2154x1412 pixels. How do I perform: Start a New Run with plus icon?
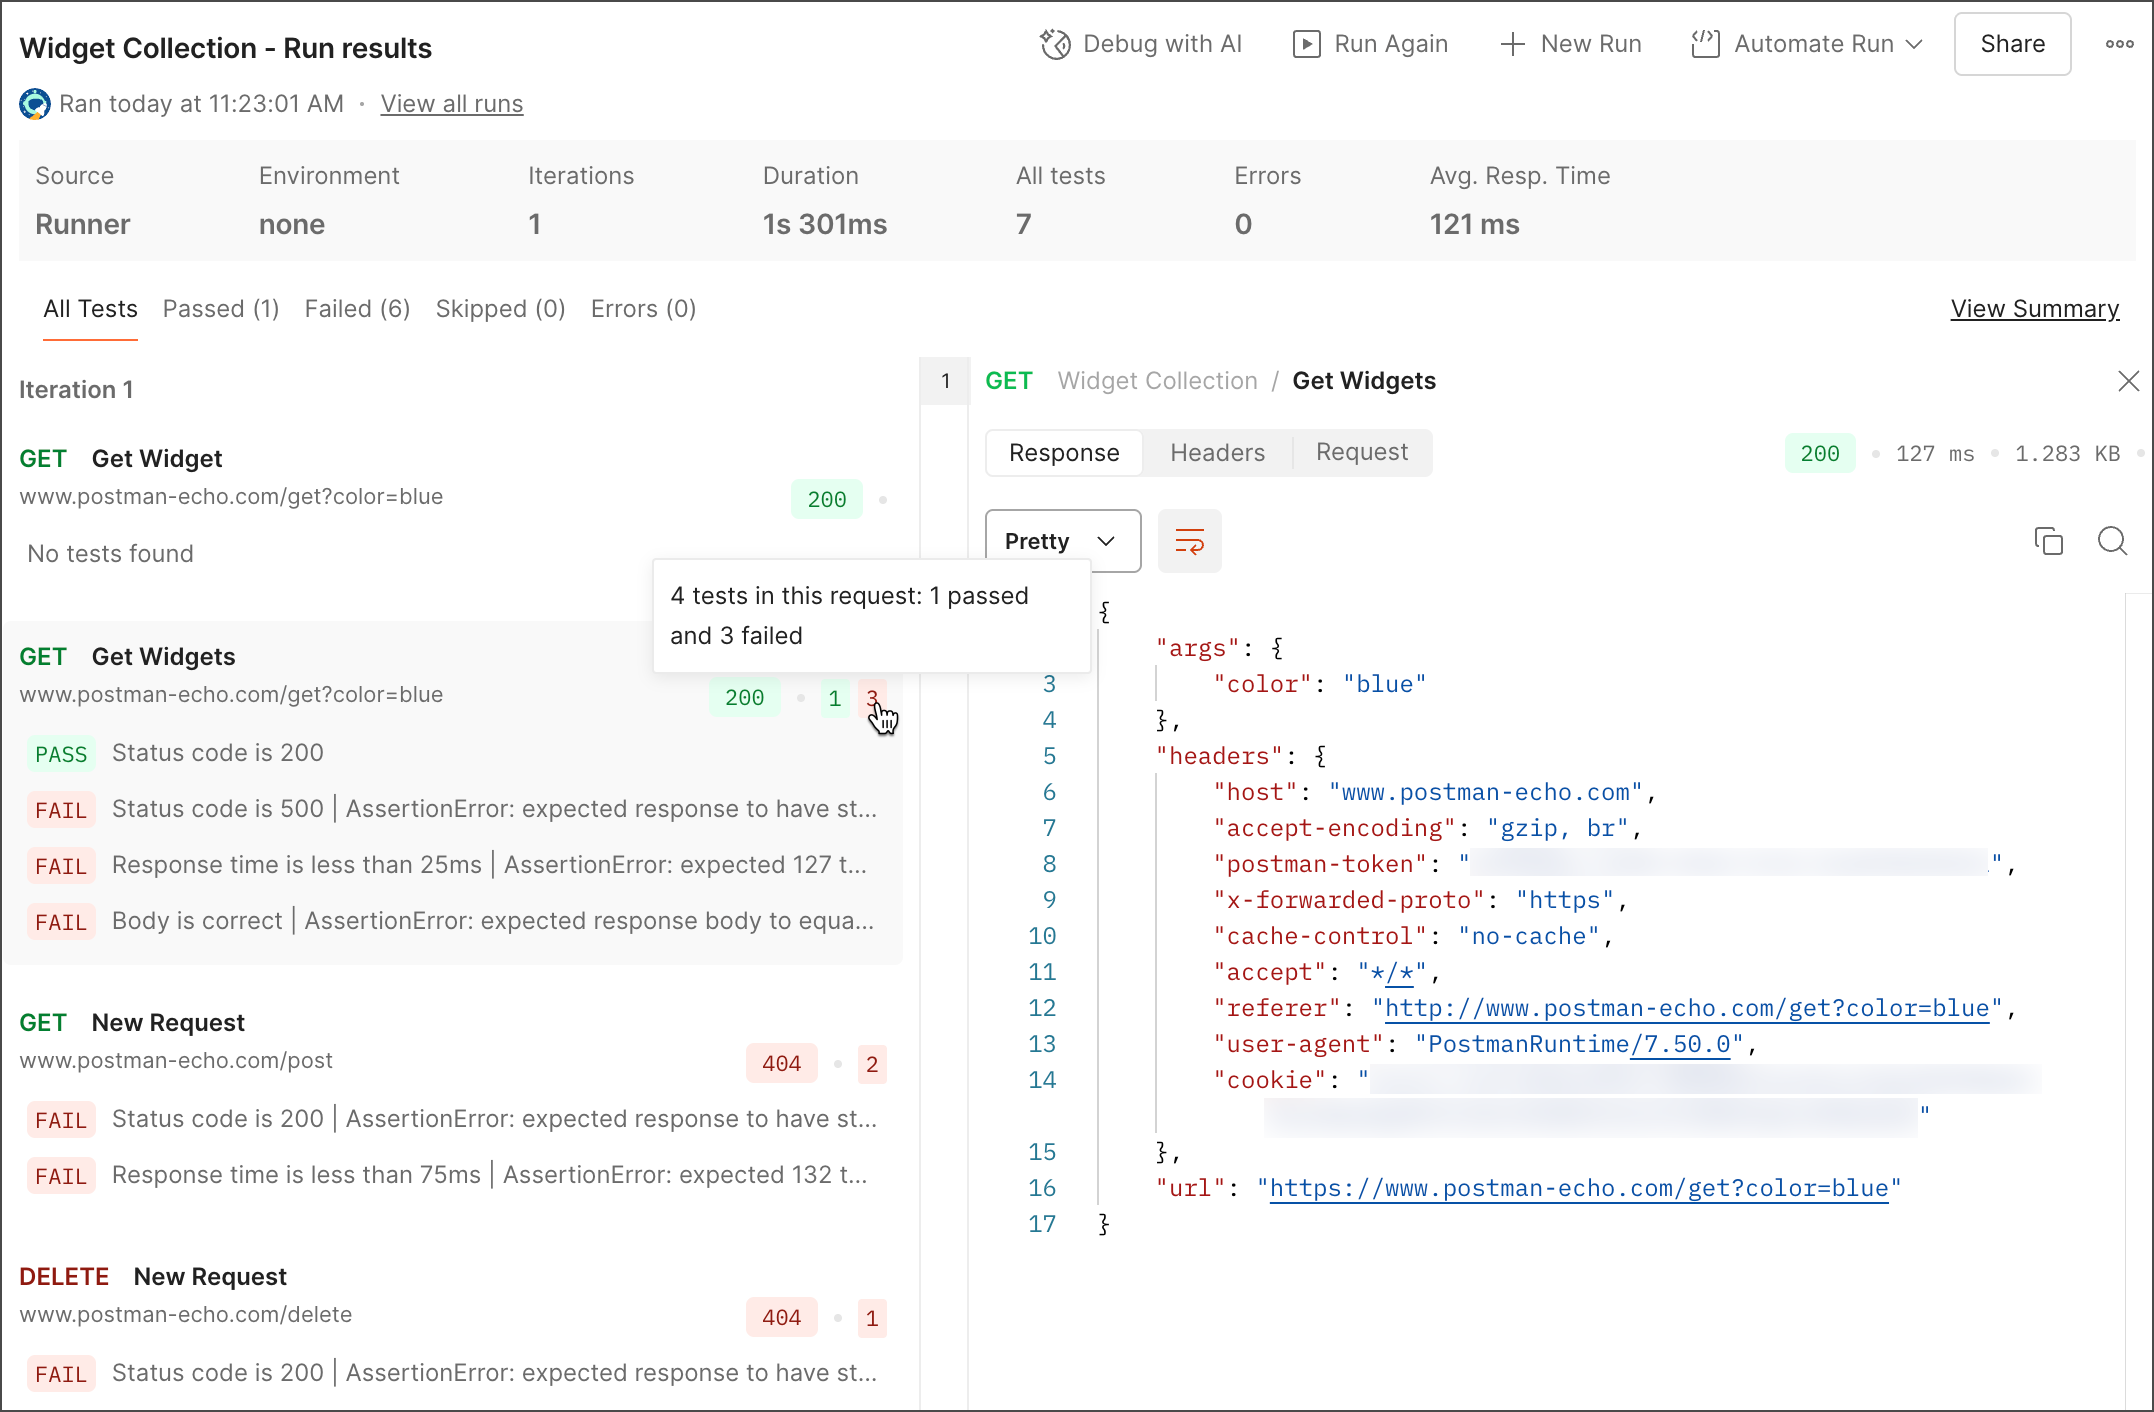pos(1512,44)
